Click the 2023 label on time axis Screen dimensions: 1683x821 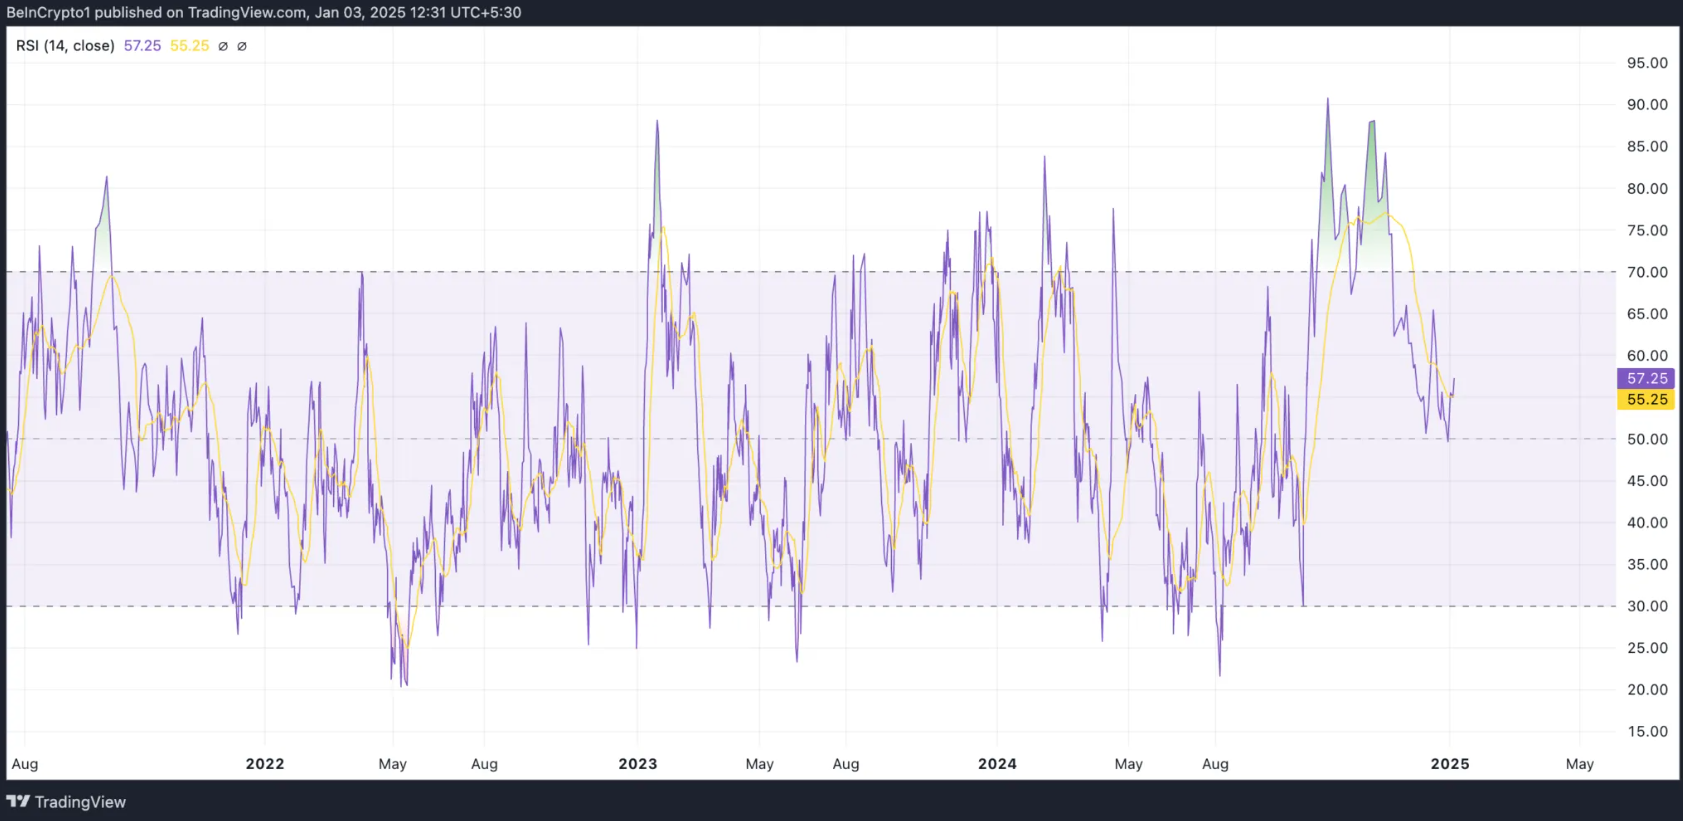[x=638, y=764]
